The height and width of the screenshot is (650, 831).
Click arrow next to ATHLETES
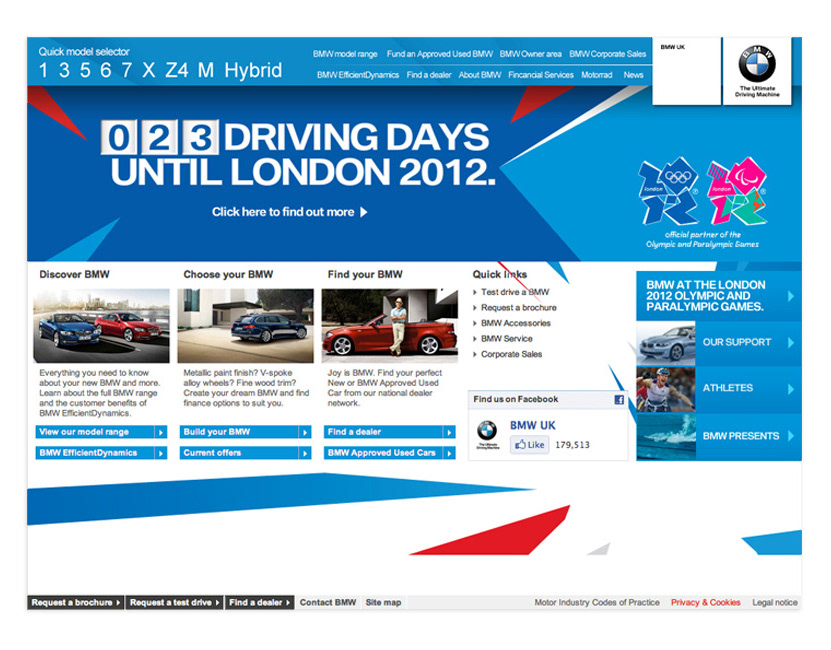pos(791,389)
